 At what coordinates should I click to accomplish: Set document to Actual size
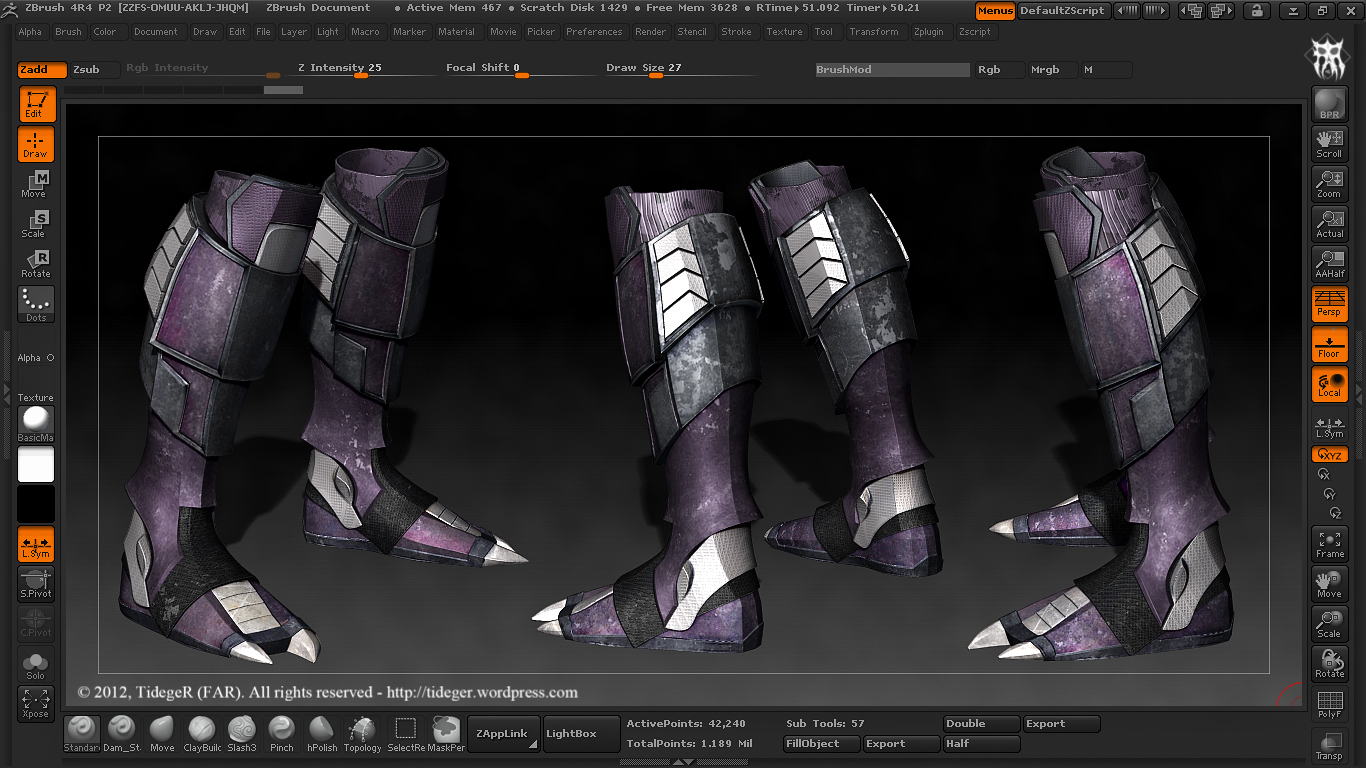point(1329,224)
